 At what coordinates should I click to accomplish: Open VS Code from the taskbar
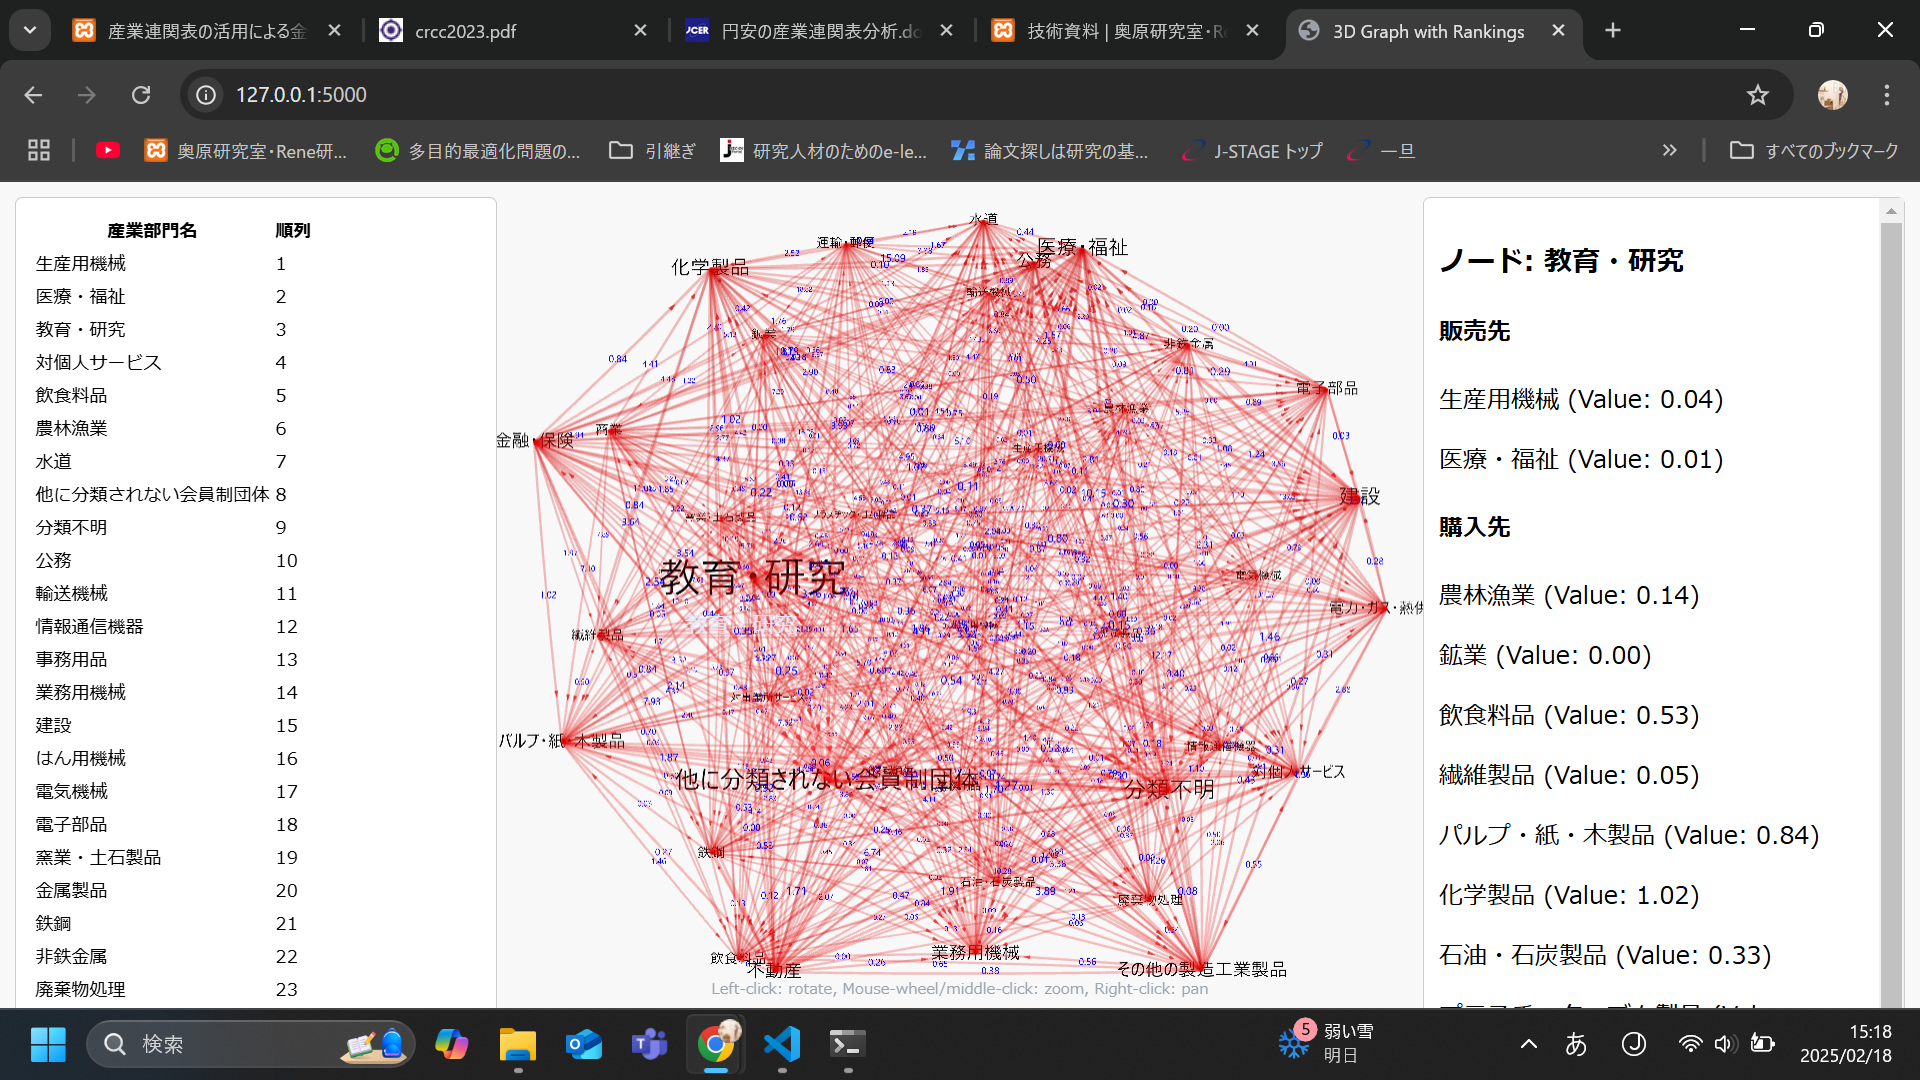[x=782, y=1043]
